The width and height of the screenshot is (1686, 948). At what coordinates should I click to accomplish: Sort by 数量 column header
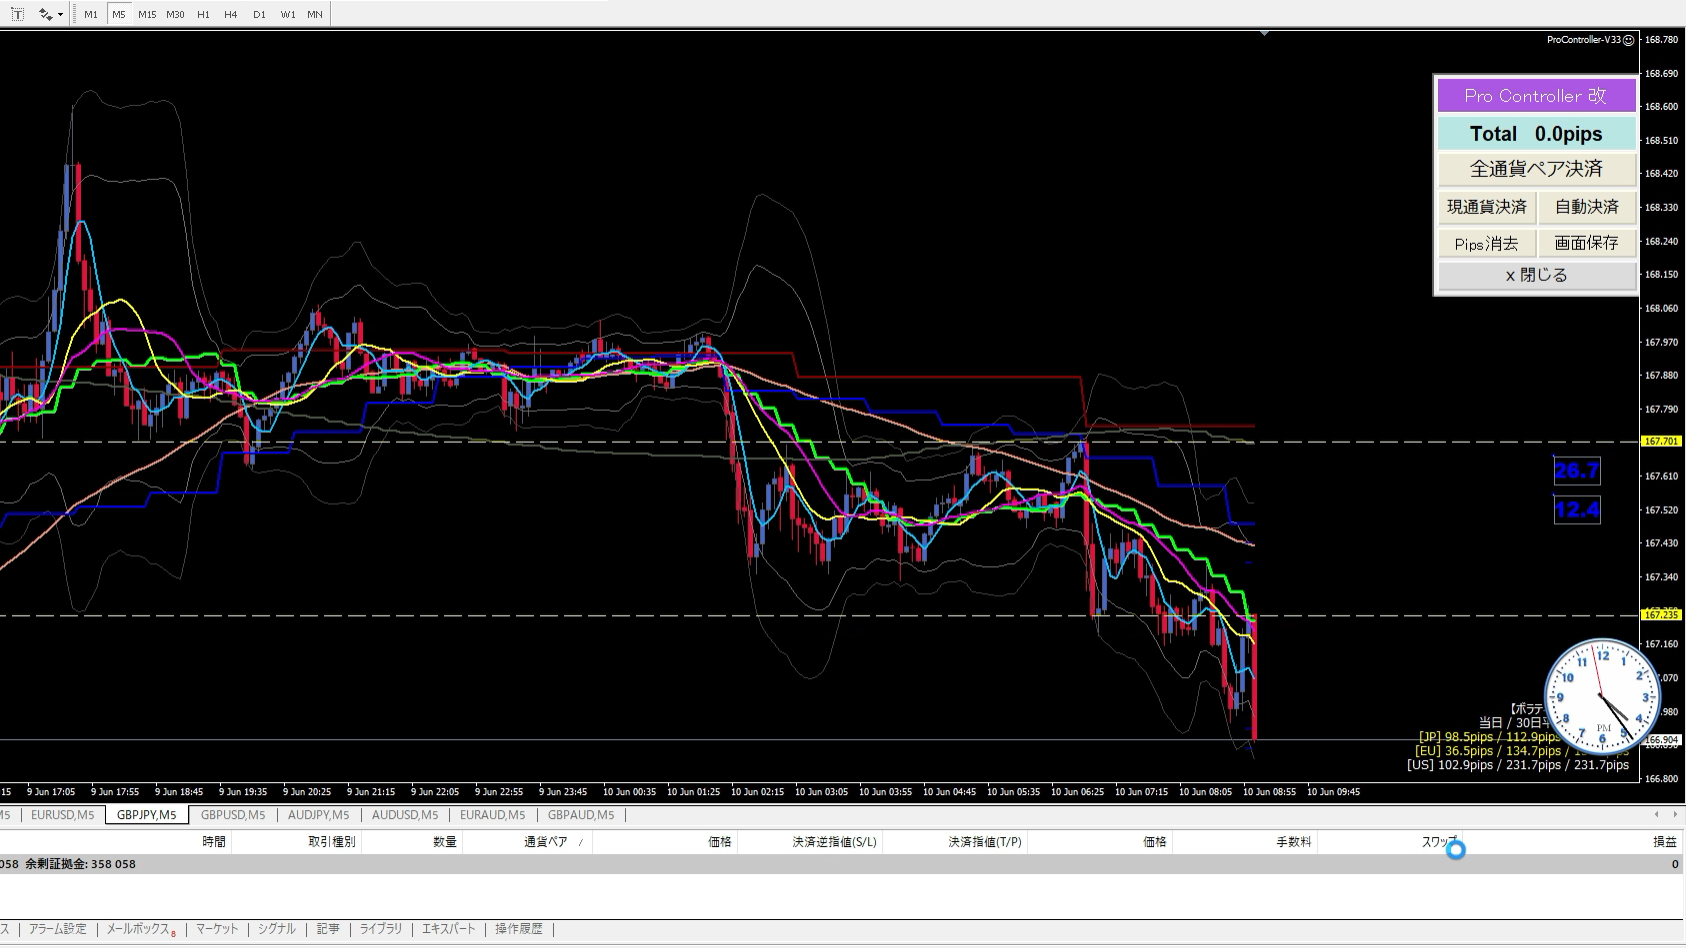(445, 842)
